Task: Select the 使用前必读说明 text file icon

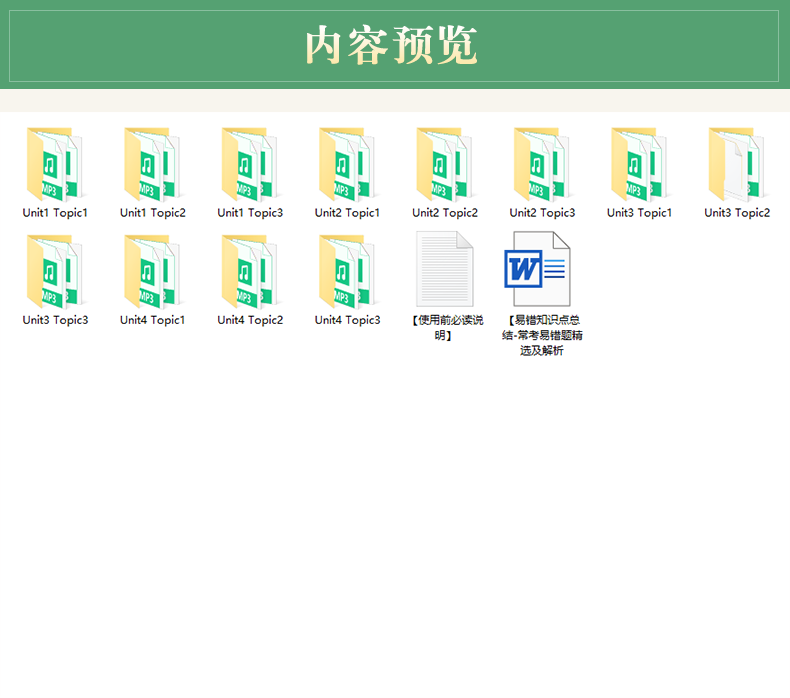Action: (x=444, y=269)
